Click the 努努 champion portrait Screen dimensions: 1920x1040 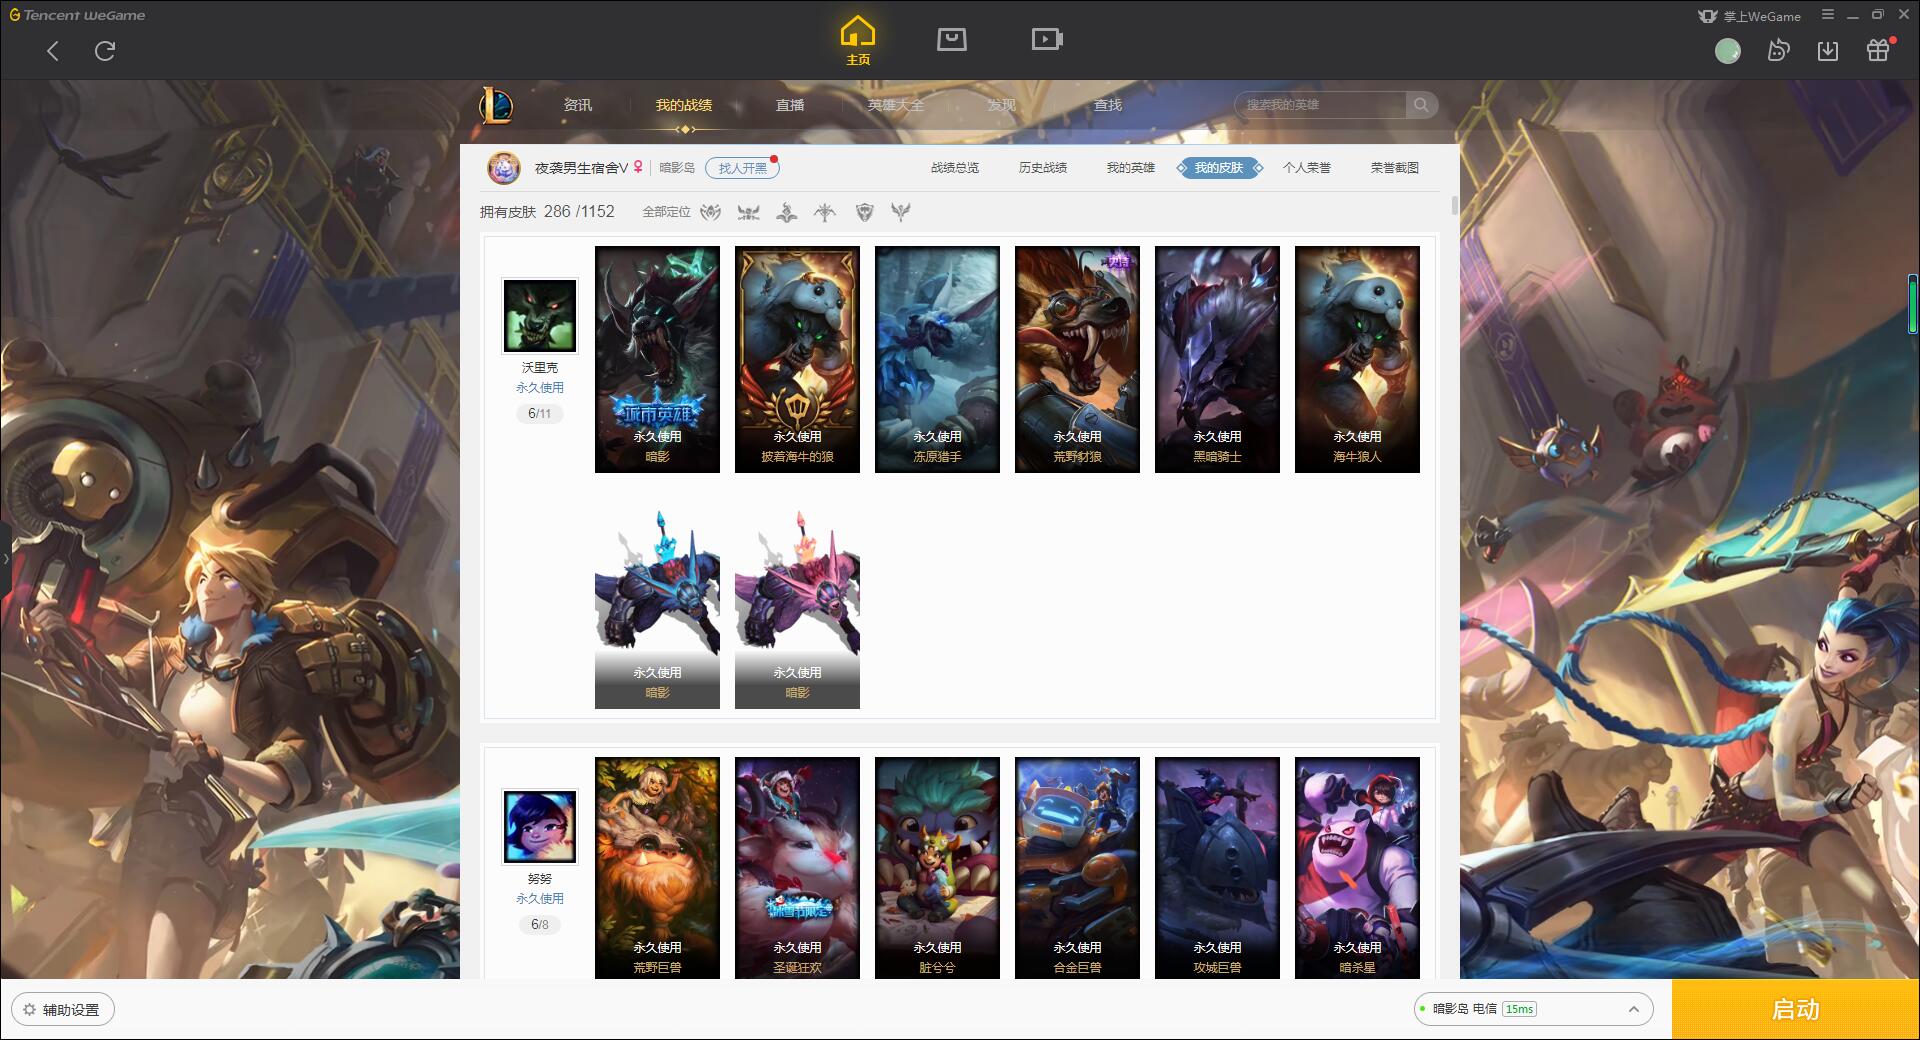click(539, 827)
